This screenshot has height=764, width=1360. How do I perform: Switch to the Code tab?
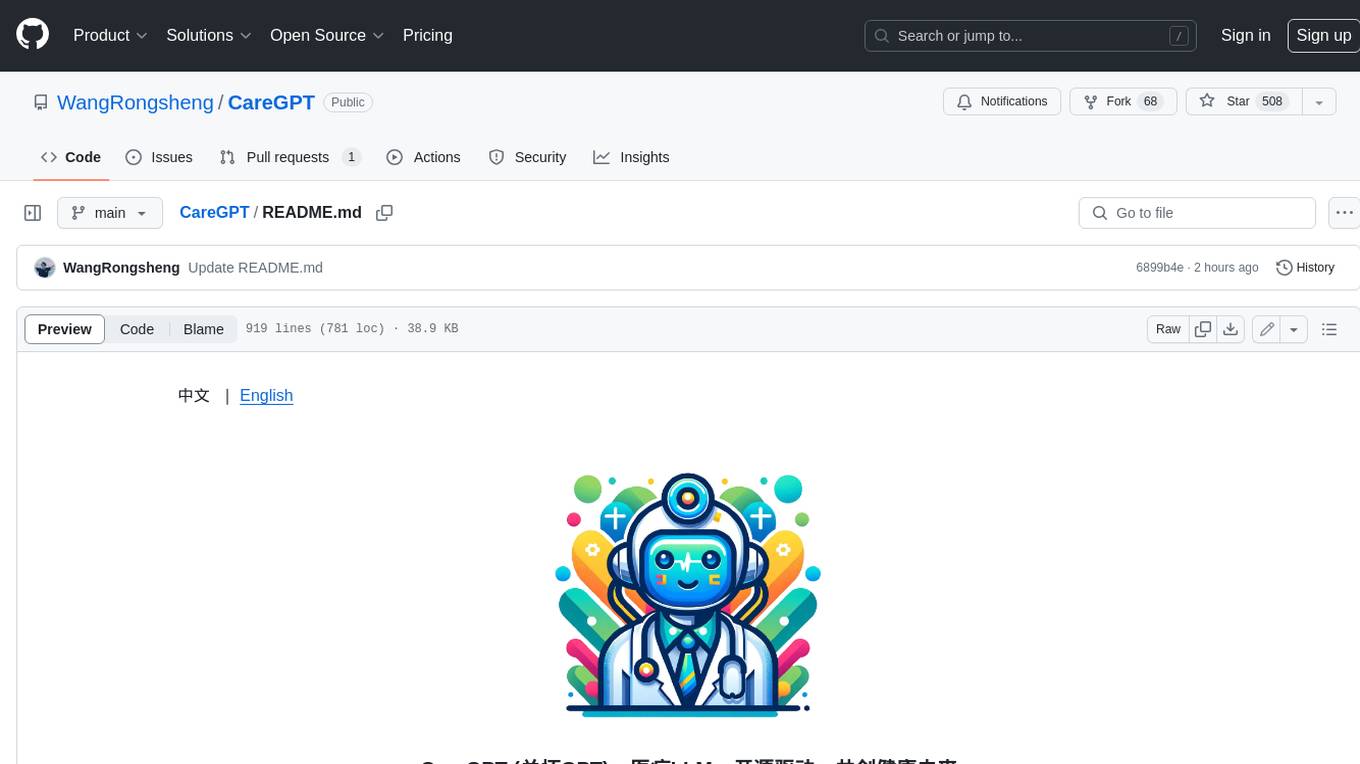pyautogui.click(x=71, y=157)
